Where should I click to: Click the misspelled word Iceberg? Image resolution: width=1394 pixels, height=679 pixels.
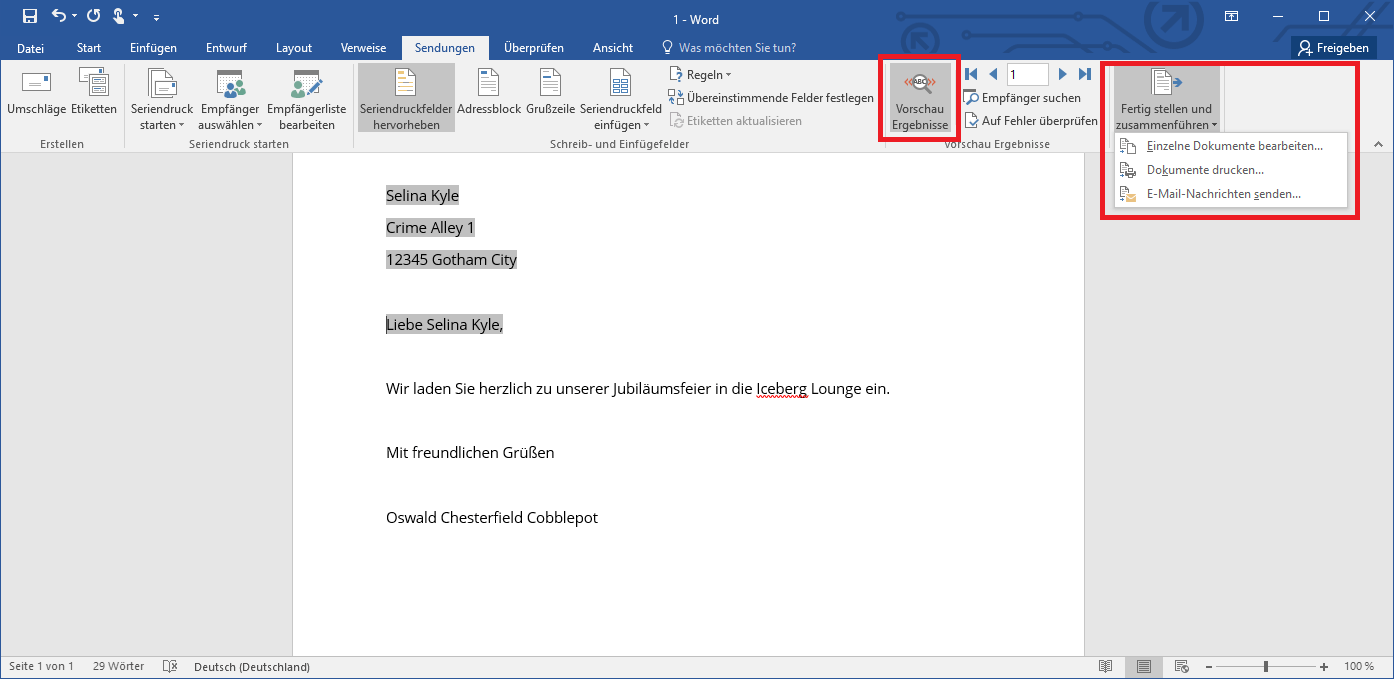click(782, 389)
